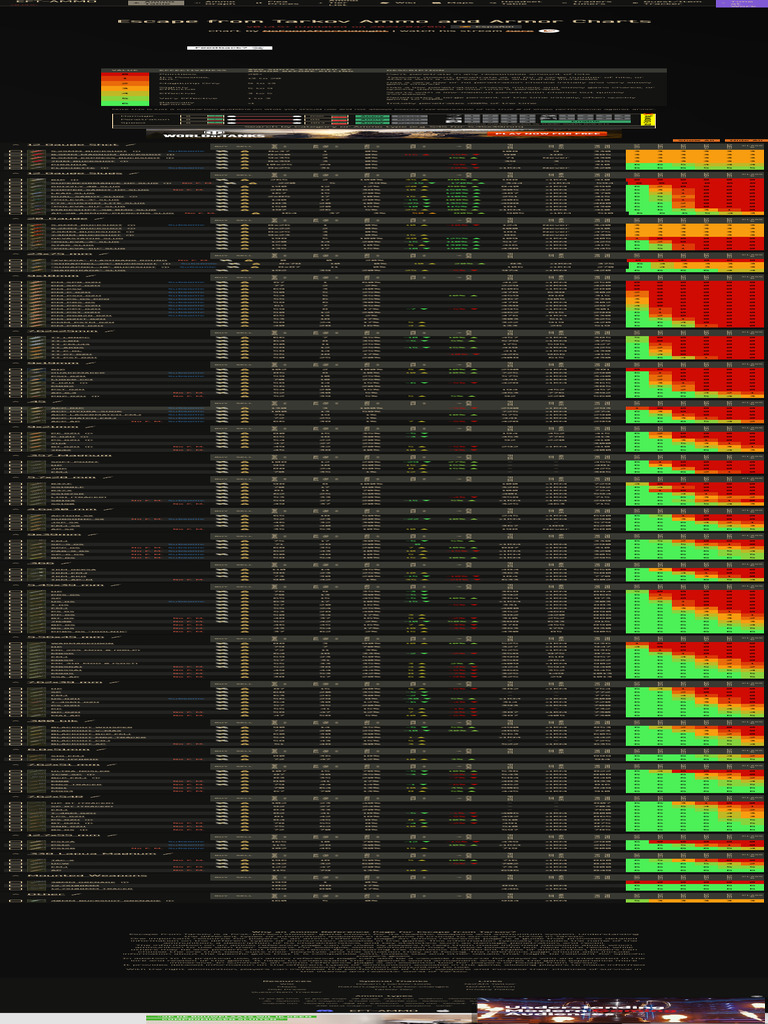Click the 12 Gauge Shot section heading

[73, 145]
